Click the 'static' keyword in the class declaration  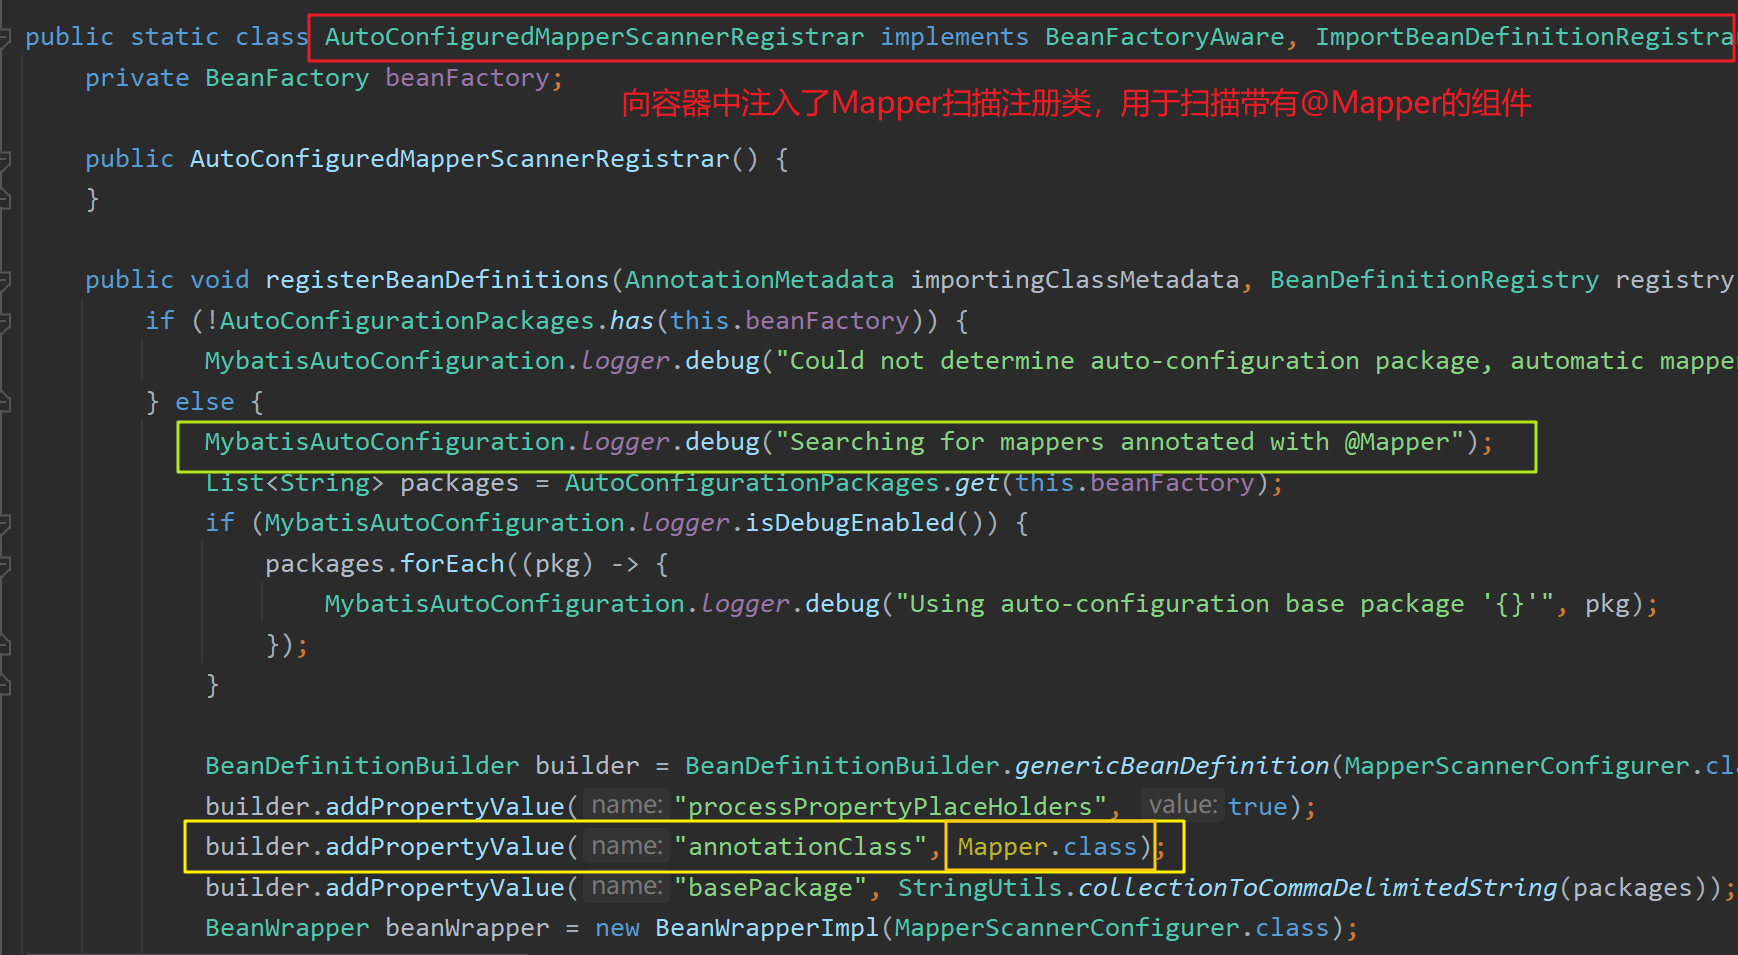(x=175, y=37)
